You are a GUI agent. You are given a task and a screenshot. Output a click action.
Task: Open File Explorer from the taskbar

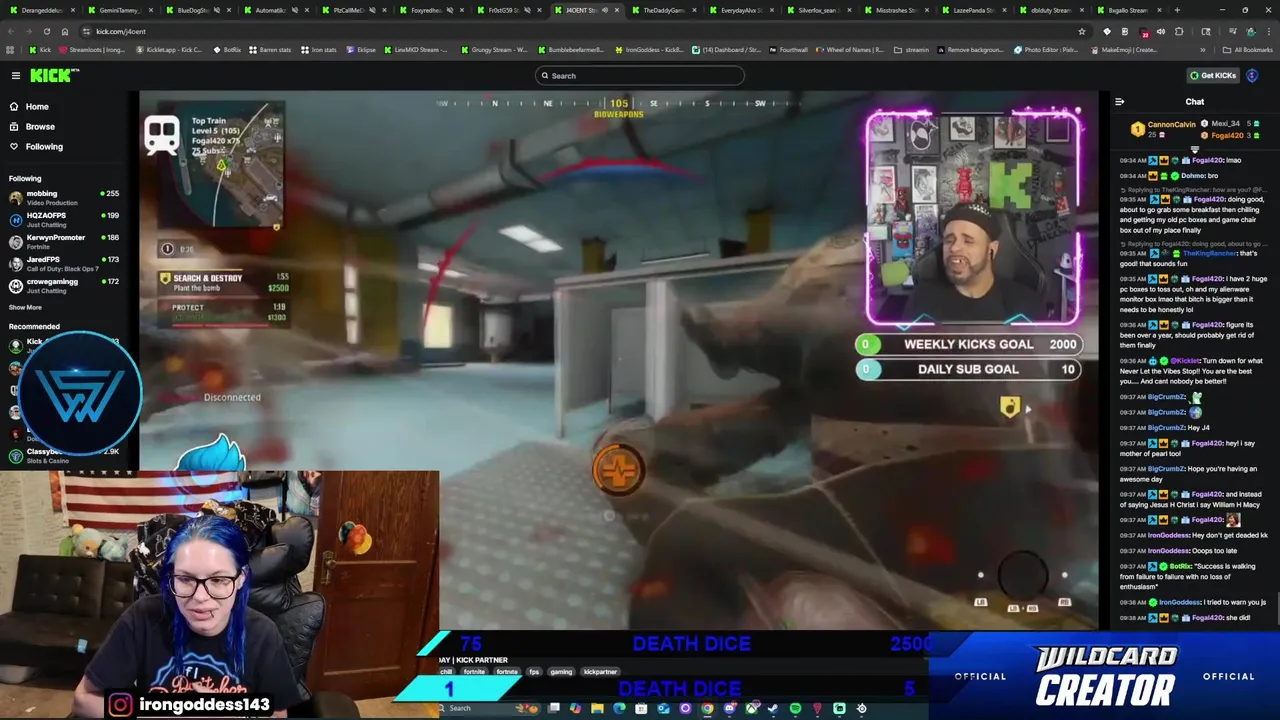[597, 708]
